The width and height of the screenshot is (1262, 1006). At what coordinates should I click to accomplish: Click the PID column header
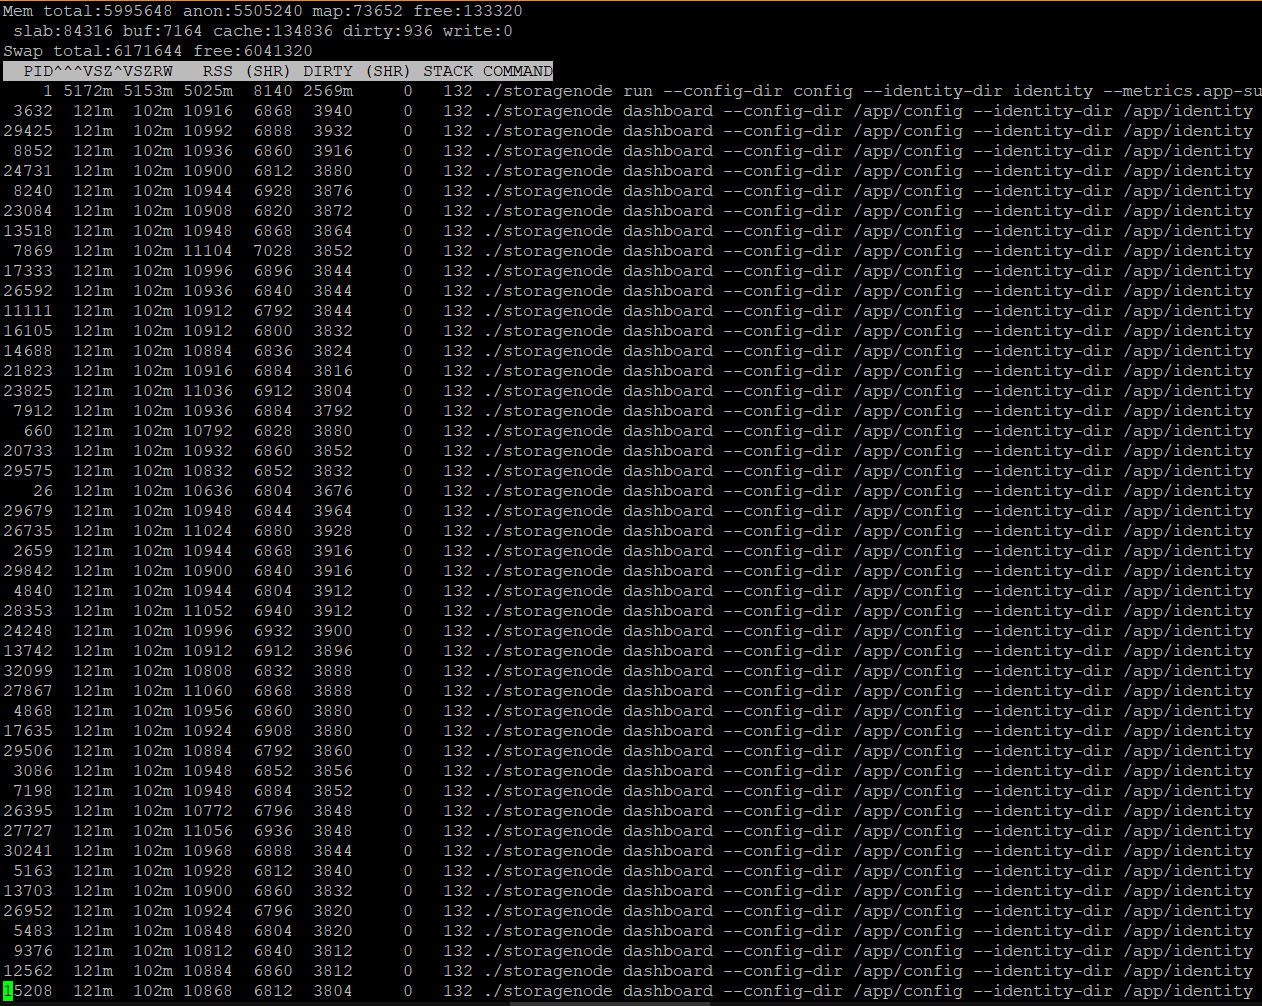(x=38, y=71)
